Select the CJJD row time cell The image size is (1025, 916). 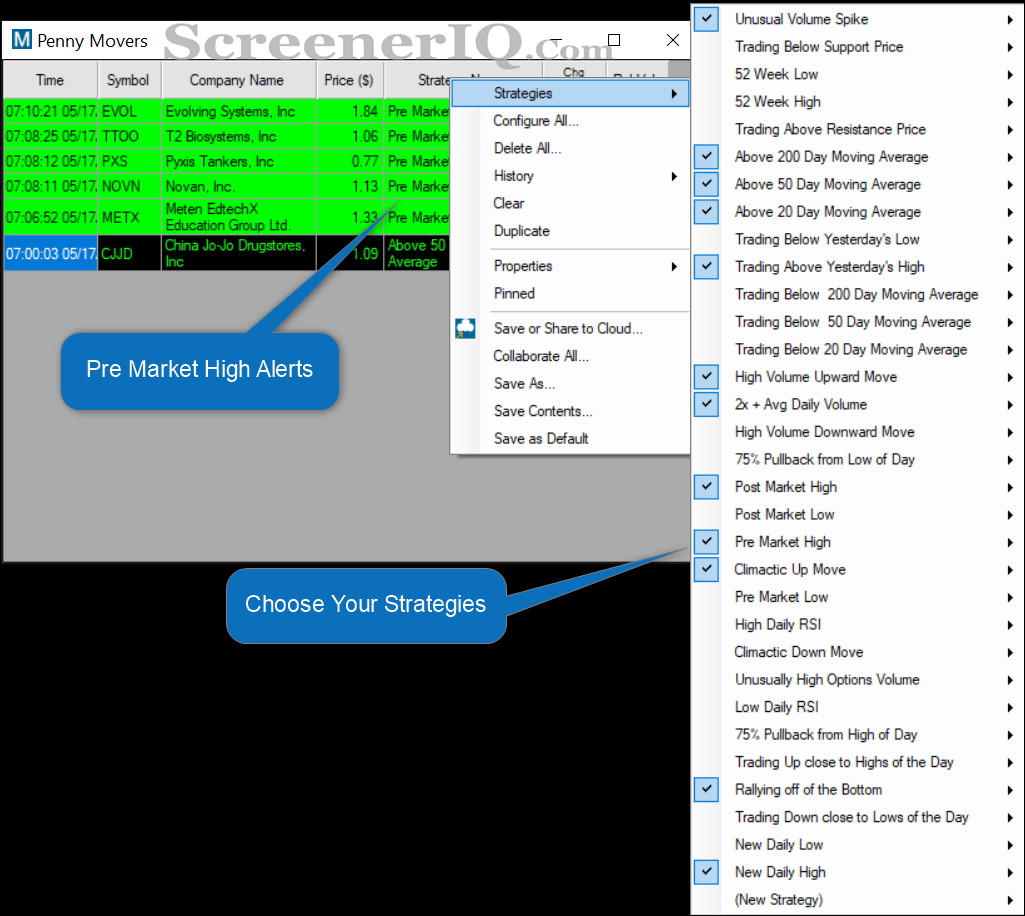tap(50, 254)
